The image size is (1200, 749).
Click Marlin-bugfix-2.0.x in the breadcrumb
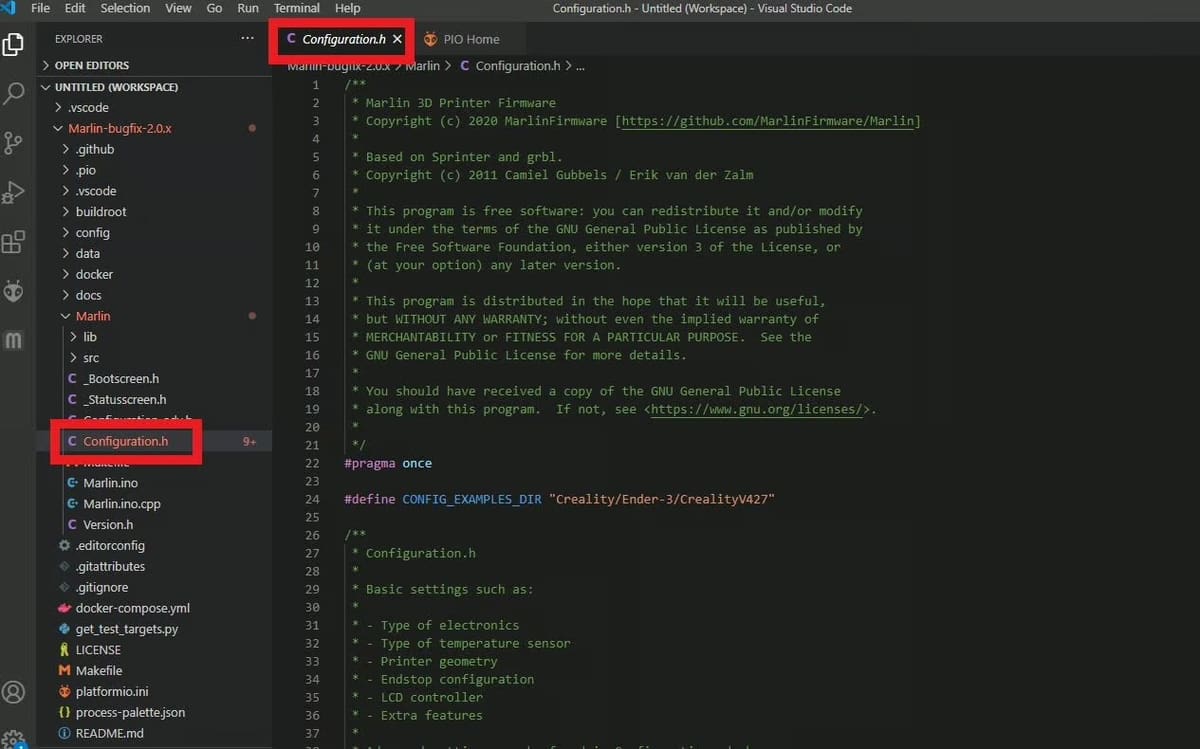338,66
